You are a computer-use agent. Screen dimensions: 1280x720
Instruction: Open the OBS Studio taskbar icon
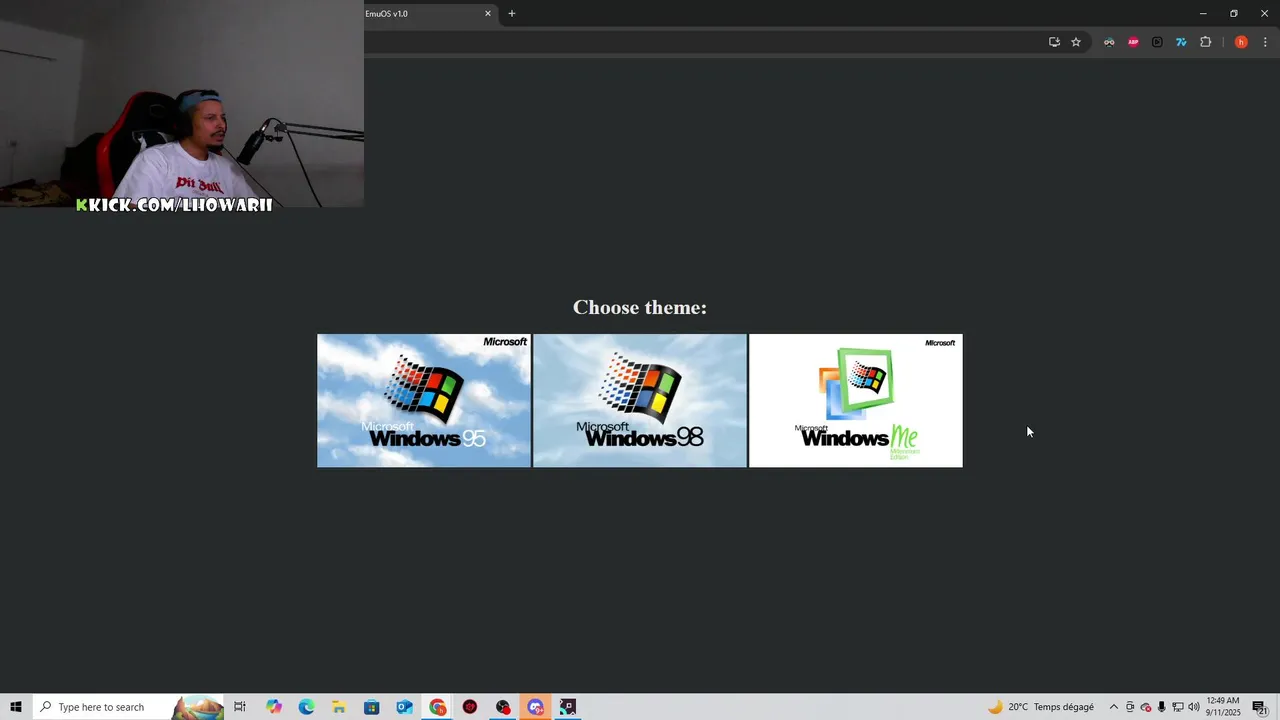point(503,707)
